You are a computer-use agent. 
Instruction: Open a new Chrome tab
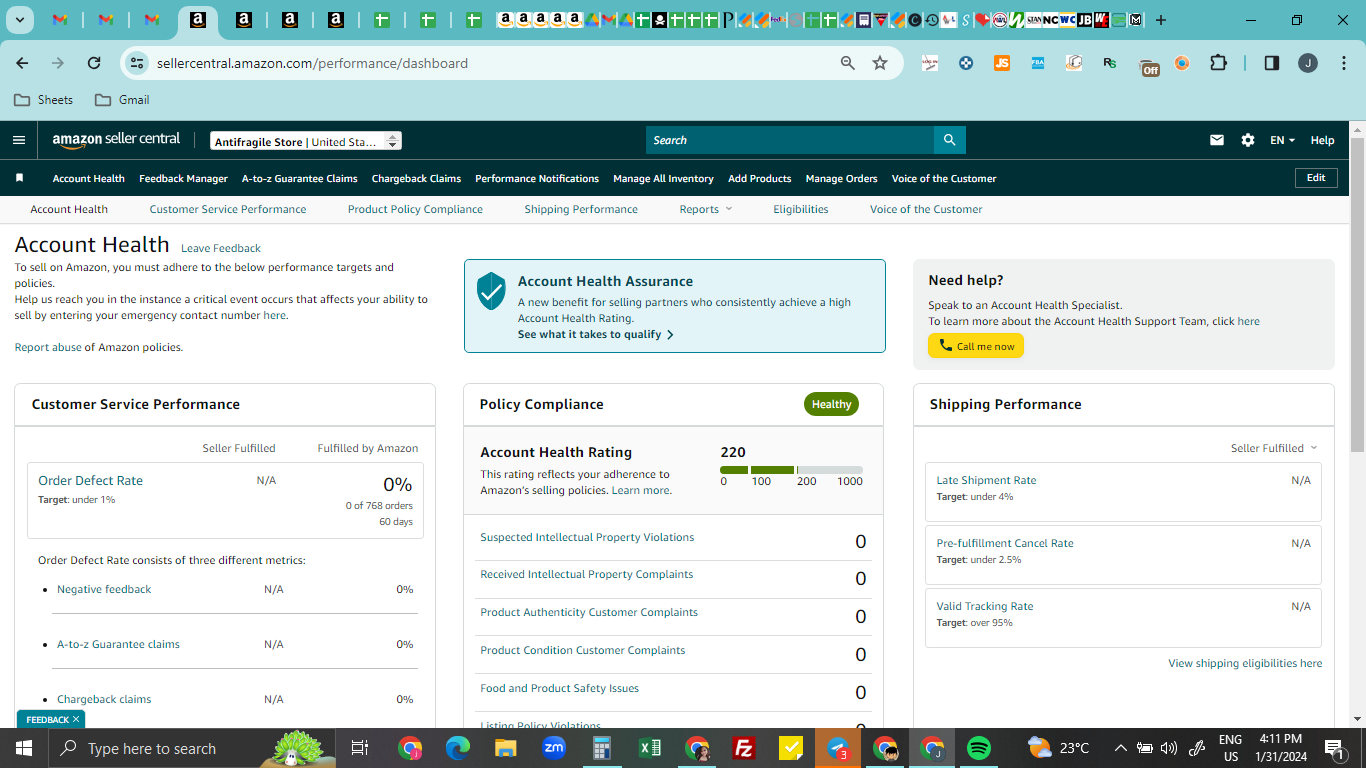tap(1161, 20)
